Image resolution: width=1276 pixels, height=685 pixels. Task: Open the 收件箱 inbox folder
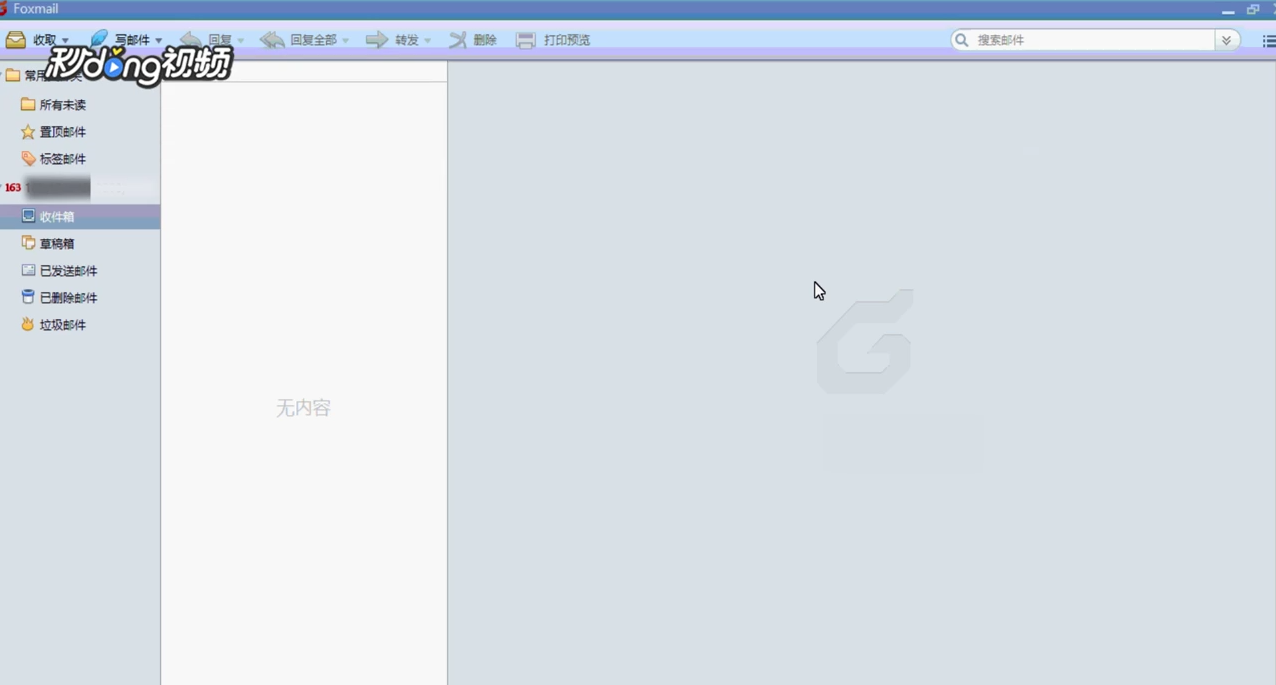point(80,216)
